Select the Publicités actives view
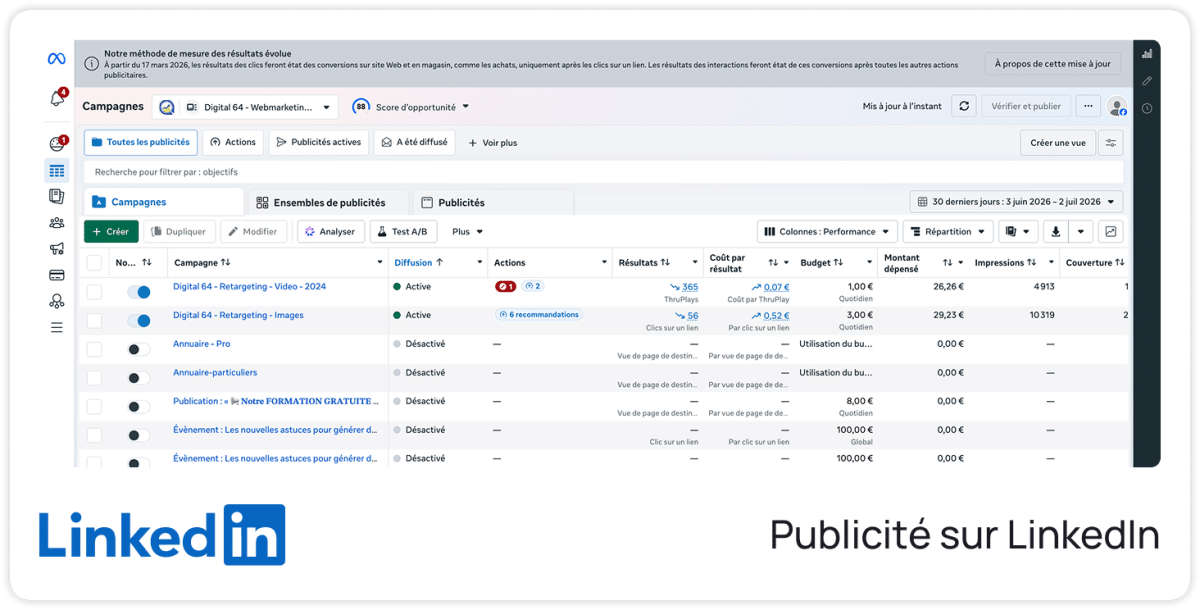 [318, 142]
